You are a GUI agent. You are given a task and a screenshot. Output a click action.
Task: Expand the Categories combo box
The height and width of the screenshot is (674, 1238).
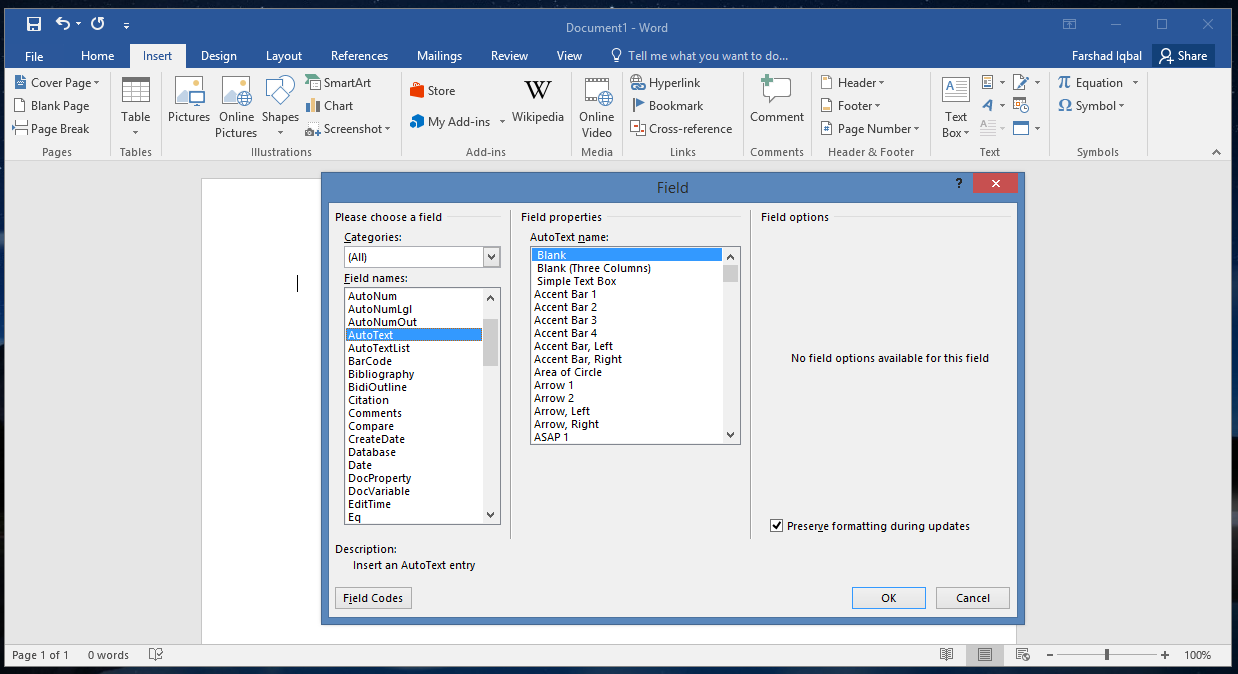(x=491, y=257)
